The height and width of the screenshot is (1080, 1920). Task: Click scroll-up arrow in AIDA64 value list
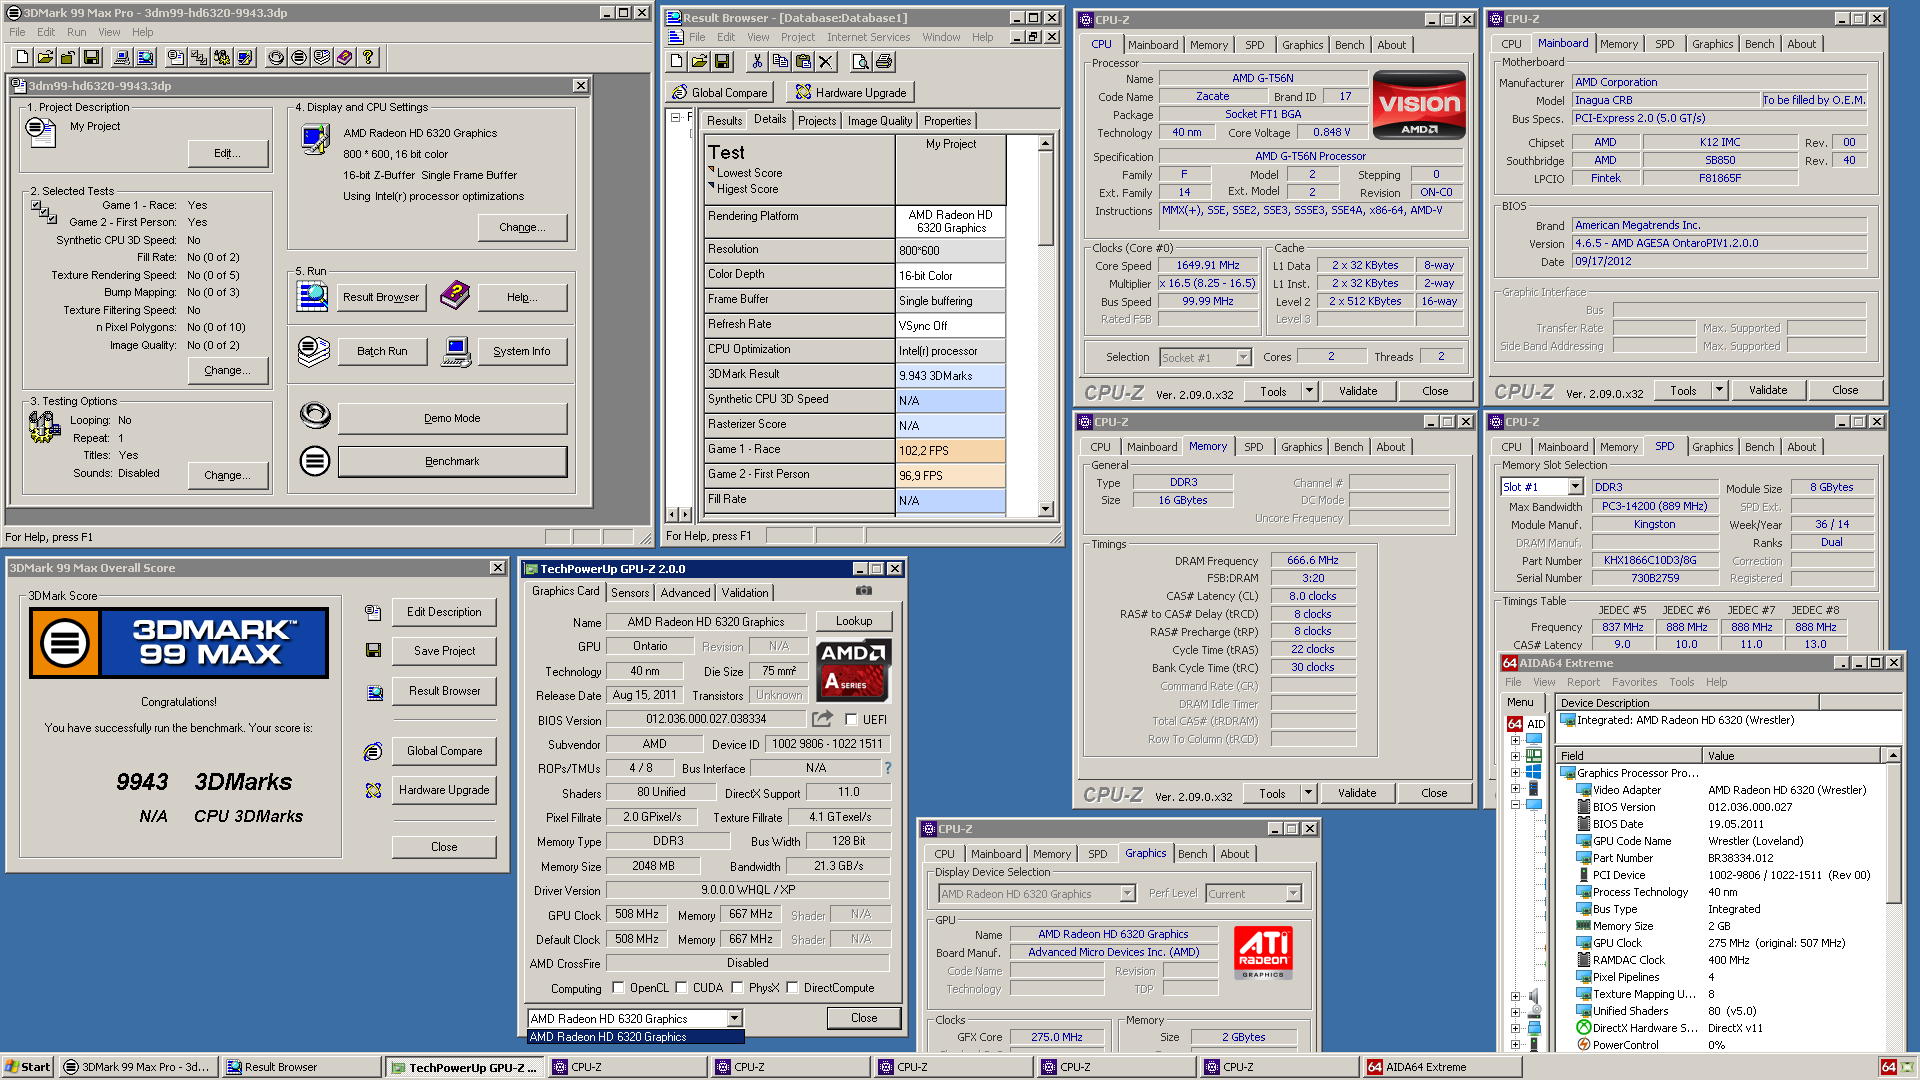[x=1892, y=755]
